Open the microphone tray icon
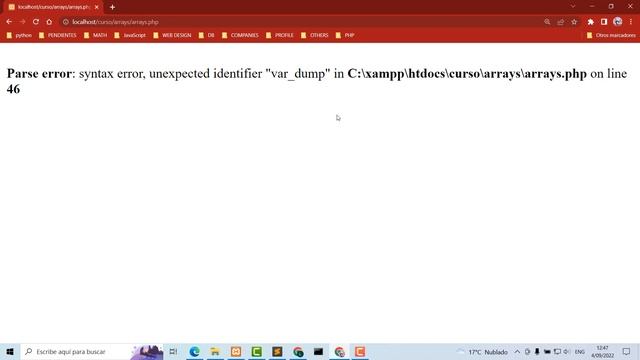Viewport: 640px width, 360px height. click(537, 352)
